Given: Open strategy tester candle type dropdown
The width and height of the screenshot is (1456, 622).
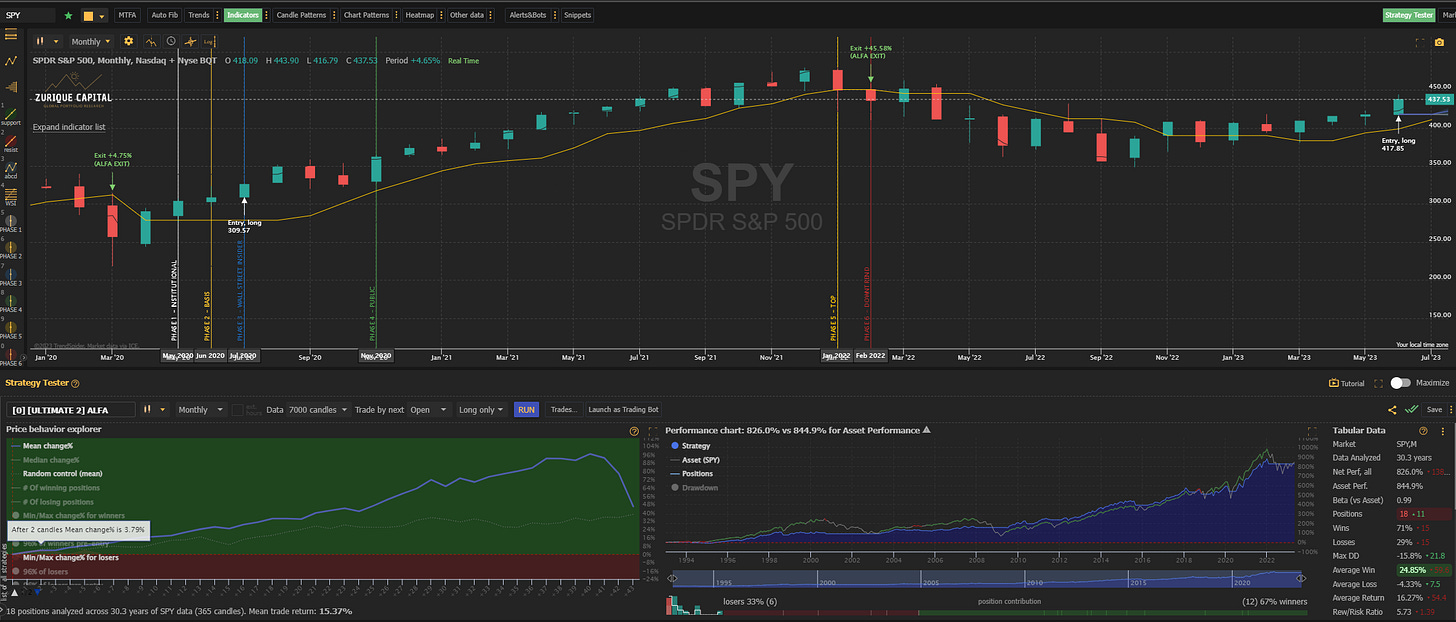Looking at the screenshot, I should 155,410.
